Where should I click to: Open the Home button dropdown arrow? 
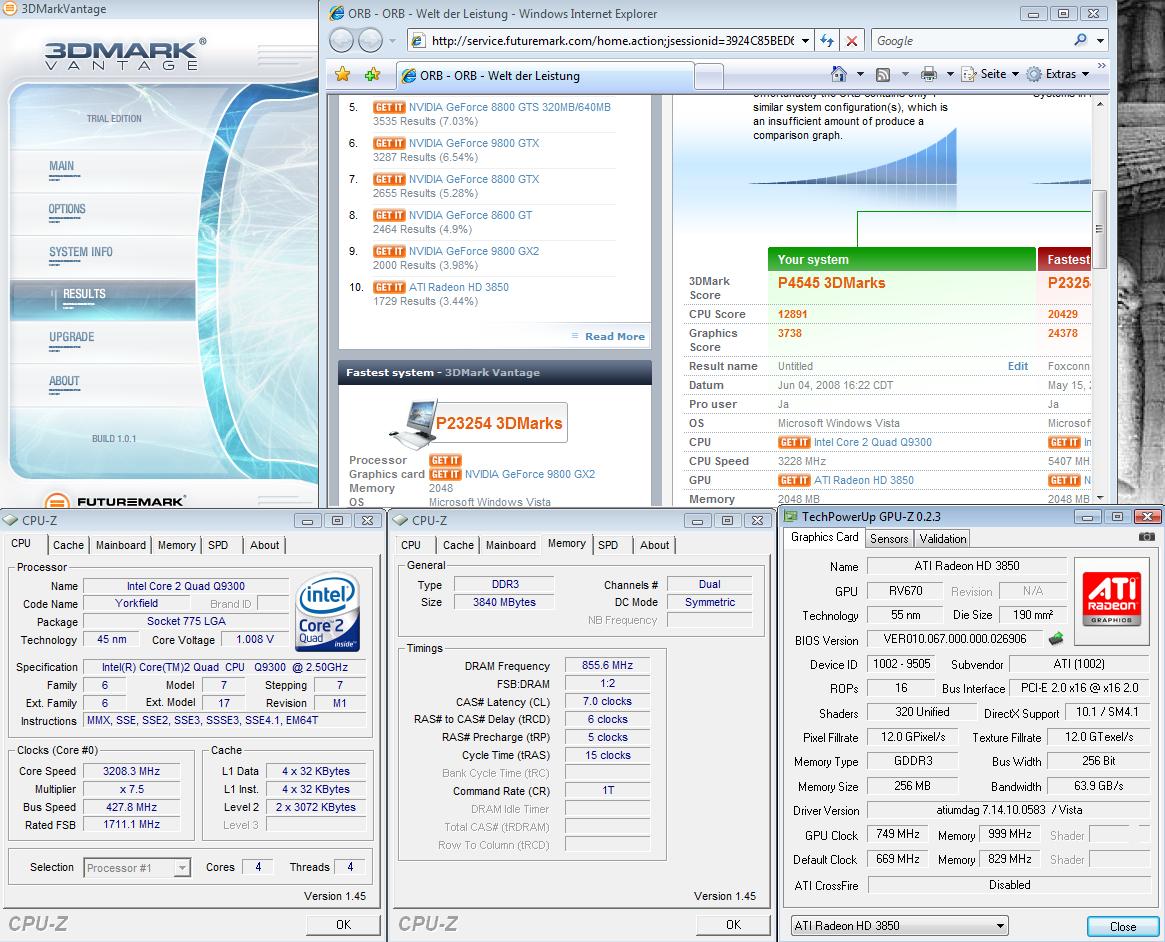tap(860, 74)
